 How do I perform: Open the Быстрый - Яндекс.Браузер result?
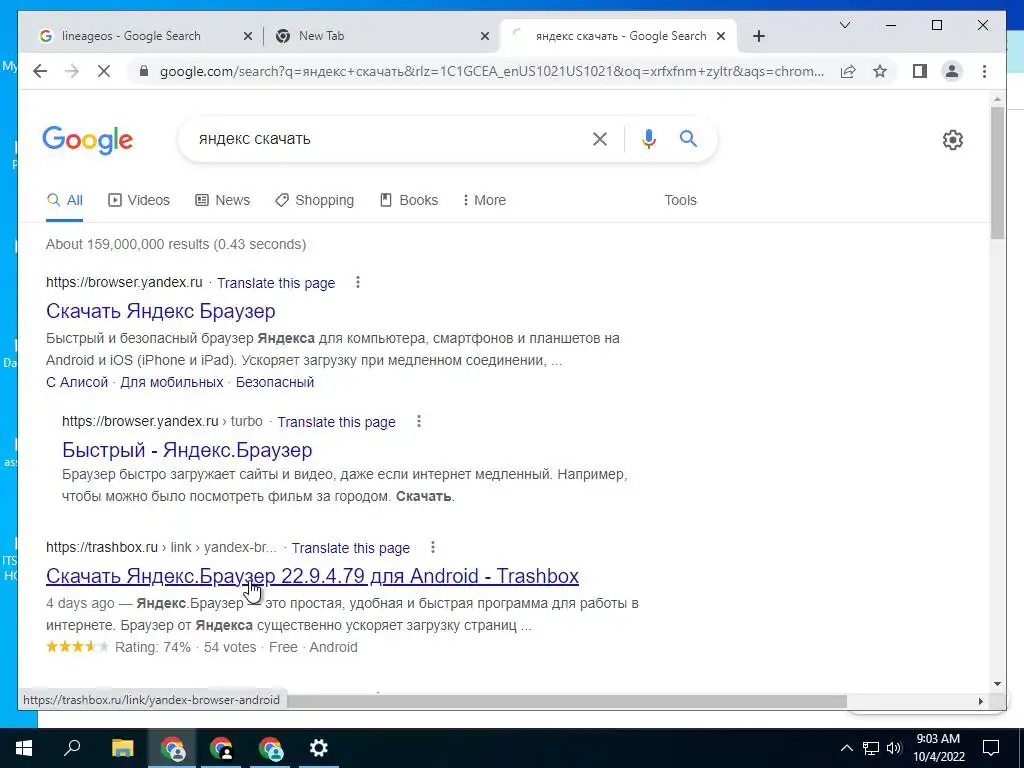tap(187, 450)
